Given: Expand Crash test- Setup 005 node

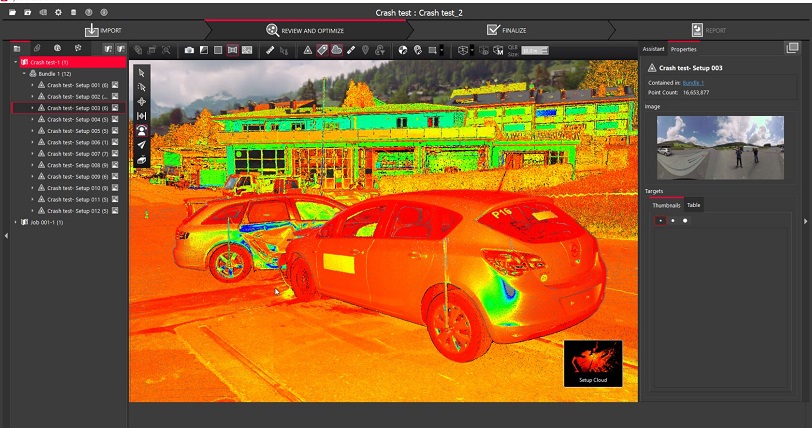Looking at the screenshot, I should 32,131.
